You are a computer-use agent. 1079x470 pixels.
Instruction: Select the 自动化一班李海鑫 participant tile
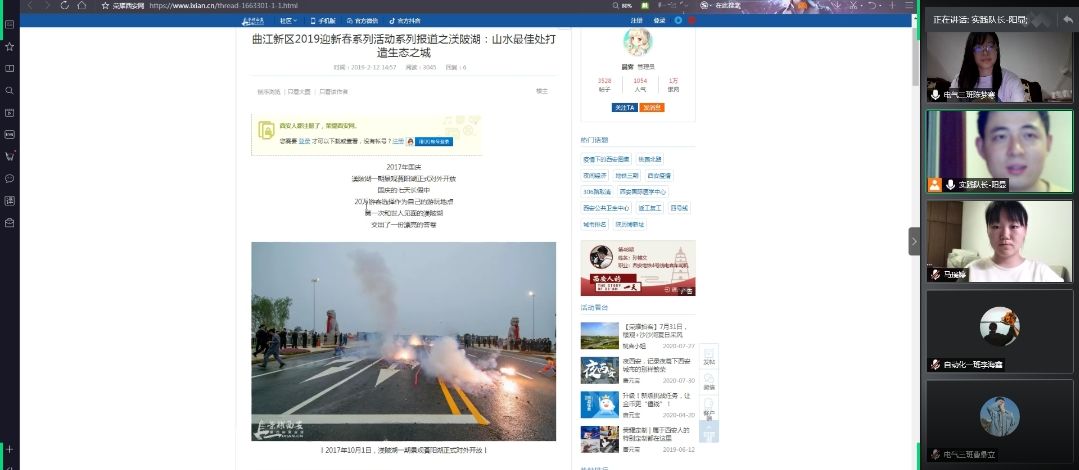(x=999, y=331)
